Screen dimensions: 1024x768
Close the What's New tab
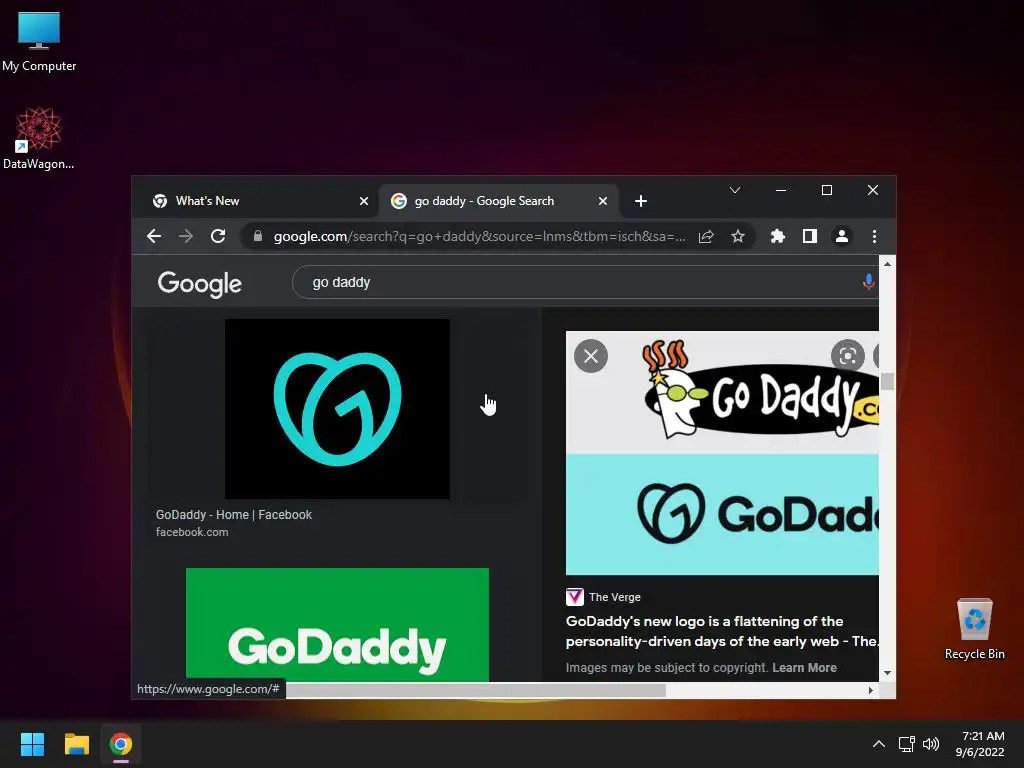(x=364, y=201)
